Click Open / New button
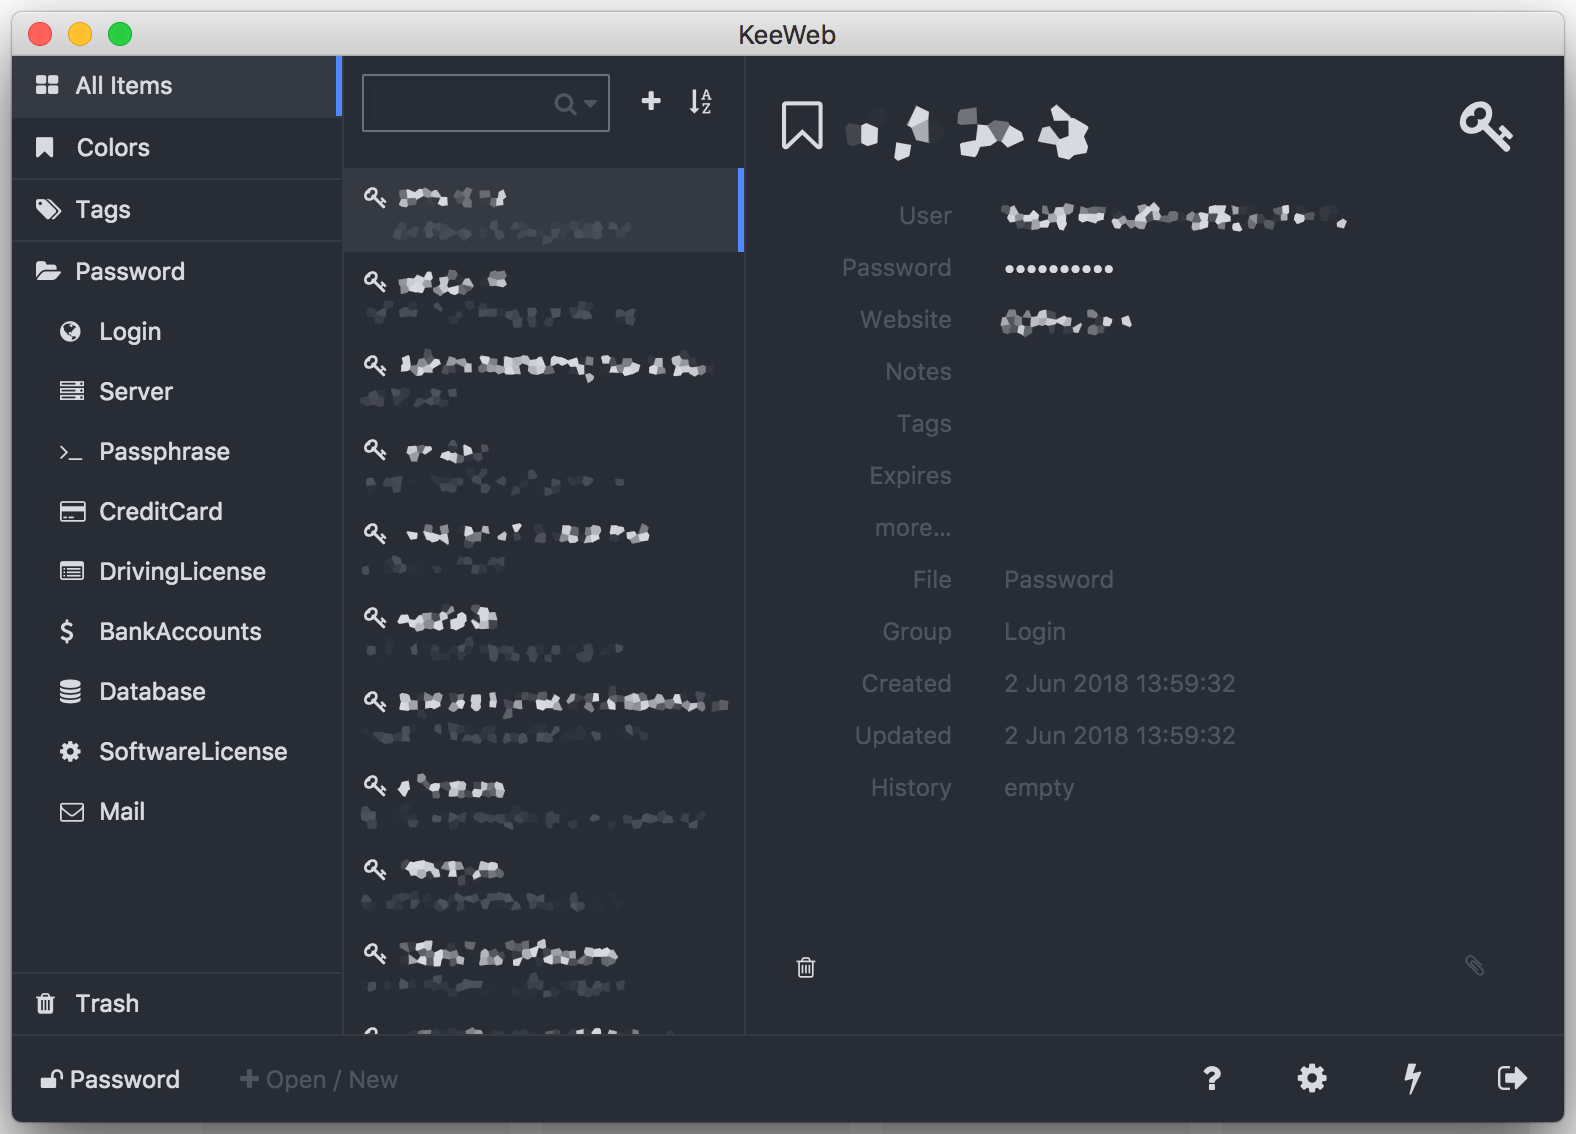Screen dimensions: 1576x1134 point(319,1080)
